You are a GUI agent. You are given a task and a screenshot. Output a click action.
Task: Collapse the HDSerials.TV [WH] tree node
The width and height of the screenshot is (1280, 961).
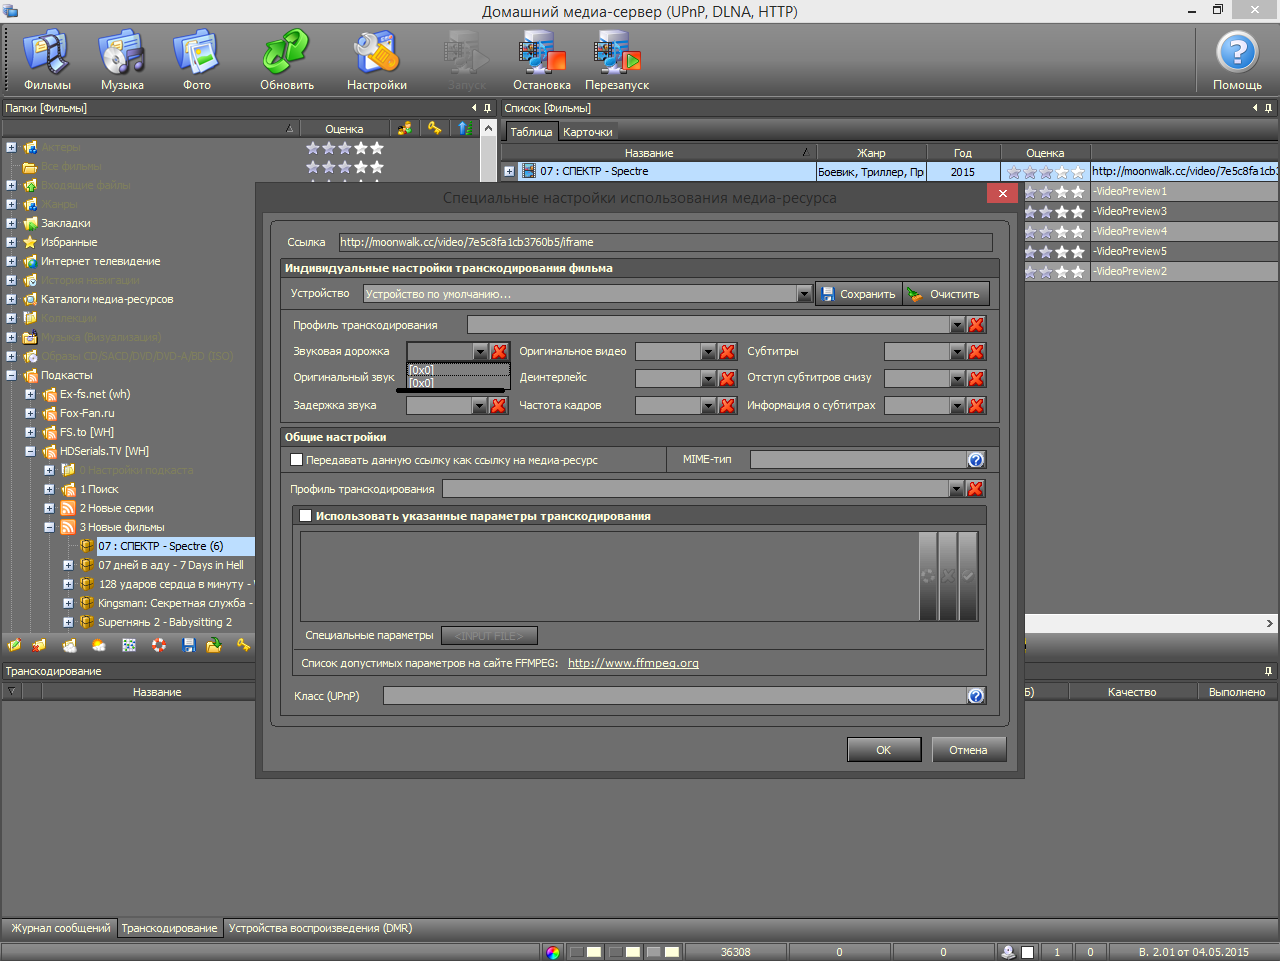[30, 451]
